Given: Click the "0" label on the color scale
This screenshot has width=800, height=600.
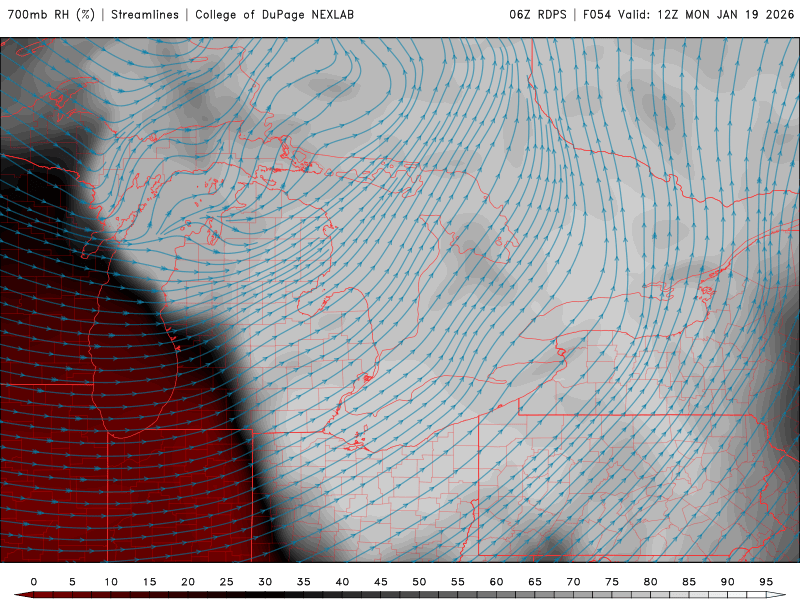Looking at the screenshot, I should (34, 582).
